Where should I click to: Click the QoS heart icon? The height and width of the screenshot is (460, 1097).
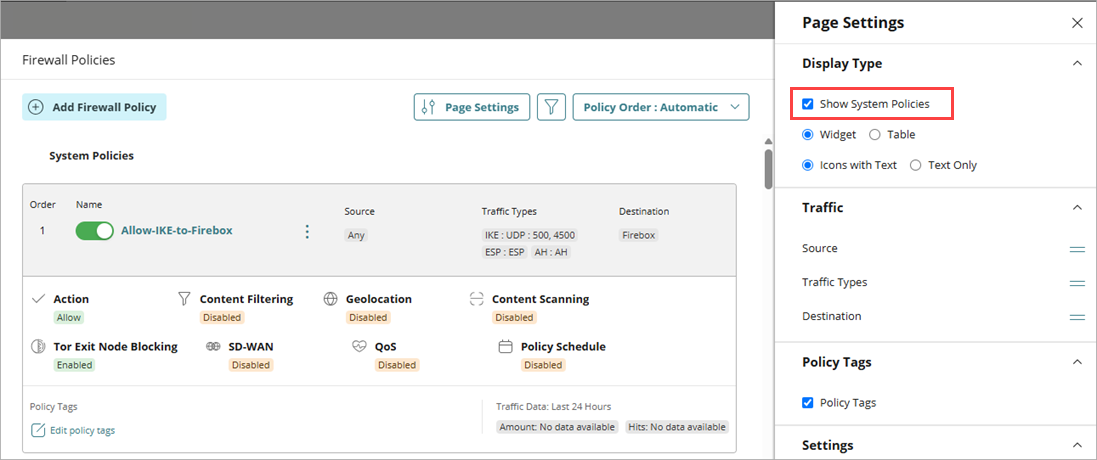[x=360, y=347]
